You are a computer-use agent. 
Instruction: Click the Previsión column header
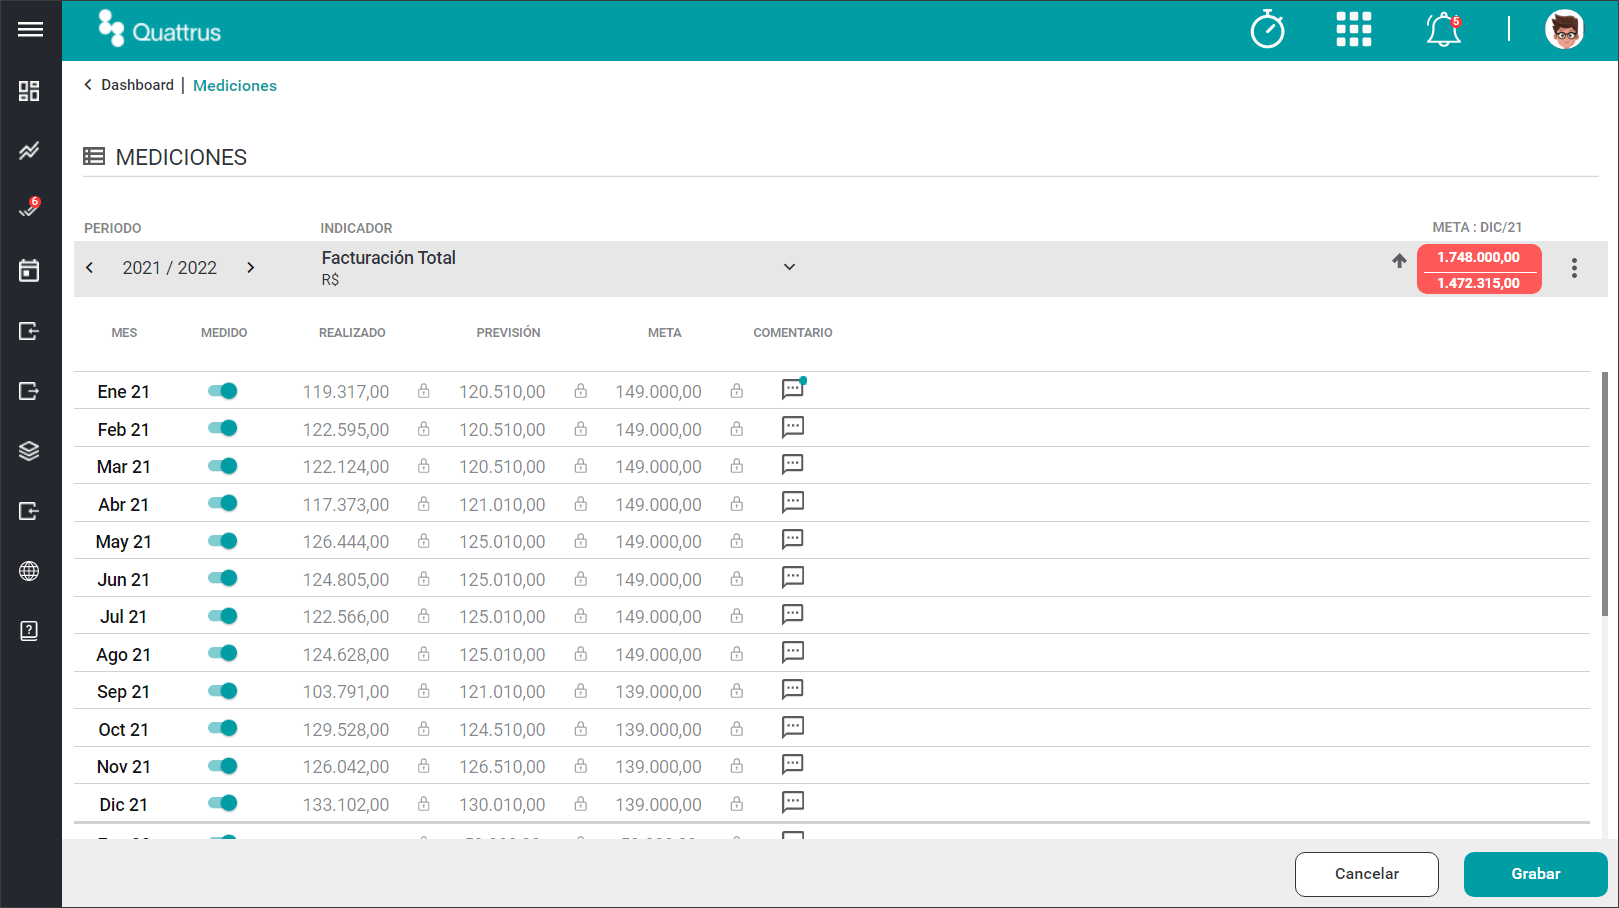click(508, 333)
